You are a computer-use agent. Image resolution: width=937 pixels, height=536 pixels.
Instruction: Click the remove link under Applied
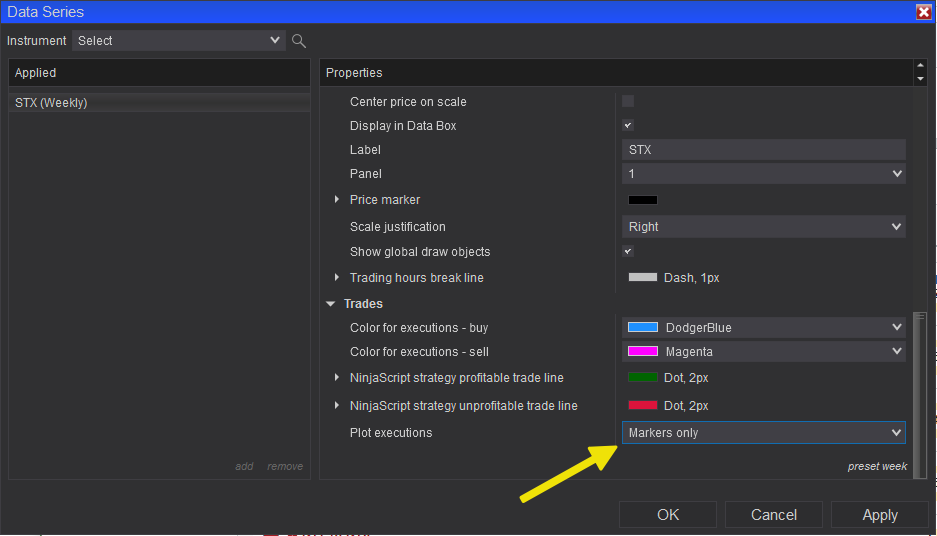tap(285, 466)
